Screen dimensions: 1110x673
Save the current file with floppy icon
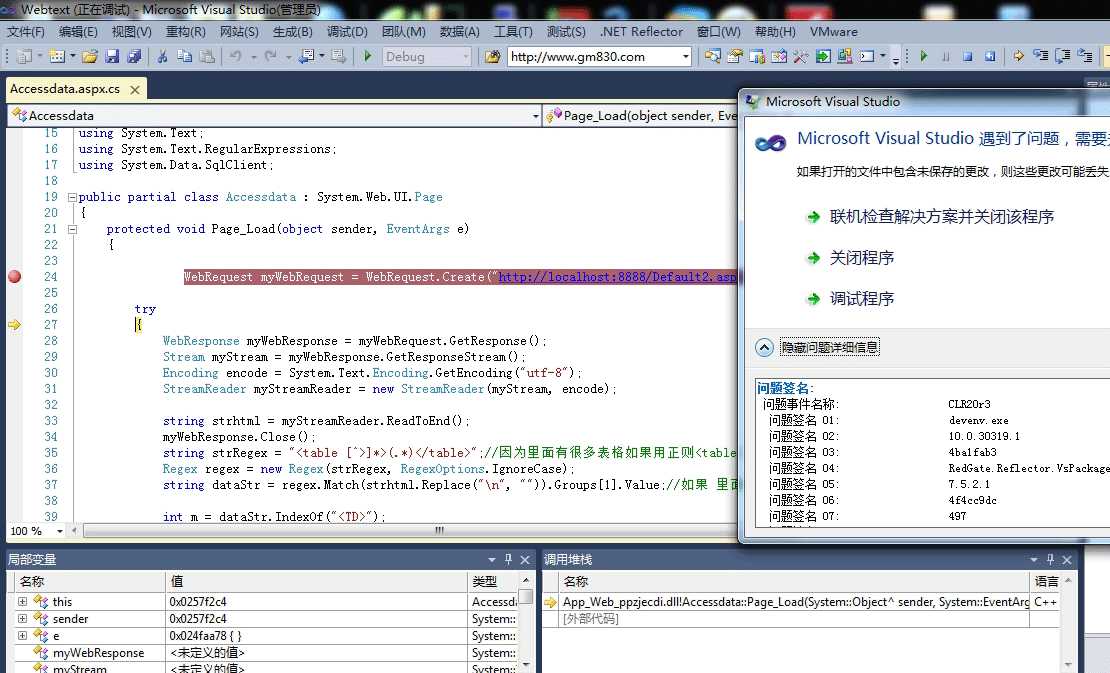[x=112, y=57]
